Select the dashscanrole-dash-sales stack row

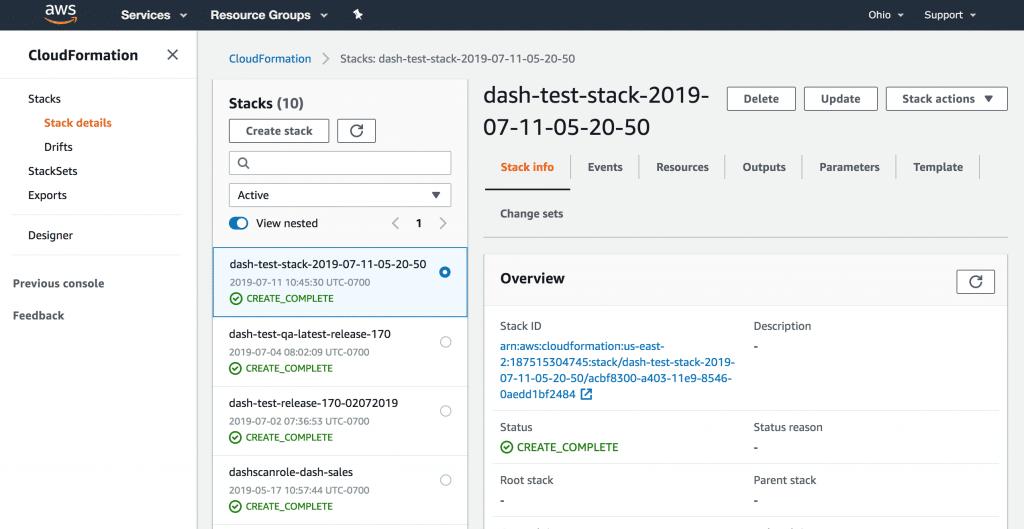tap(340, 490)
